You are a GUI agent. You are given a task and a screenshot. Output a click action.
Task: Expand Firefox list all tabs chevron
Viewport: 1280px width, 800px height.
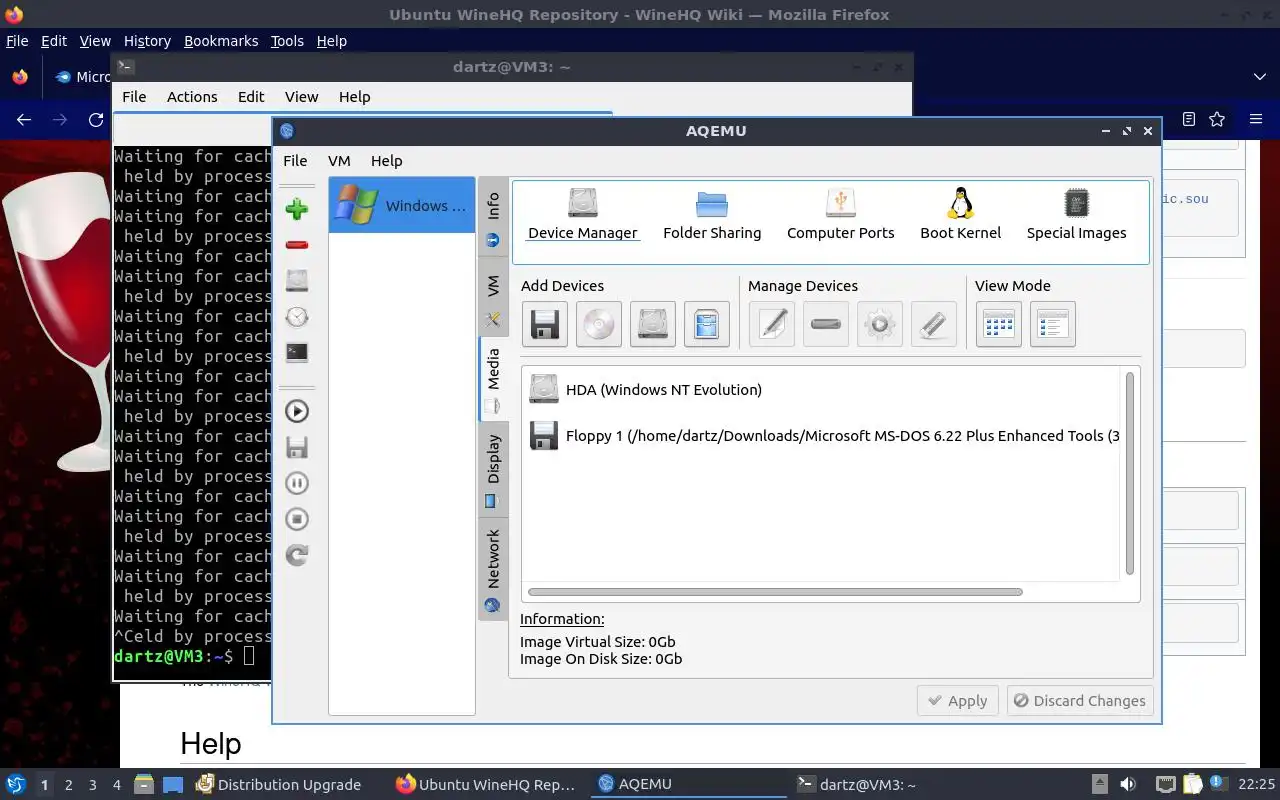(x=1260, y=77)
